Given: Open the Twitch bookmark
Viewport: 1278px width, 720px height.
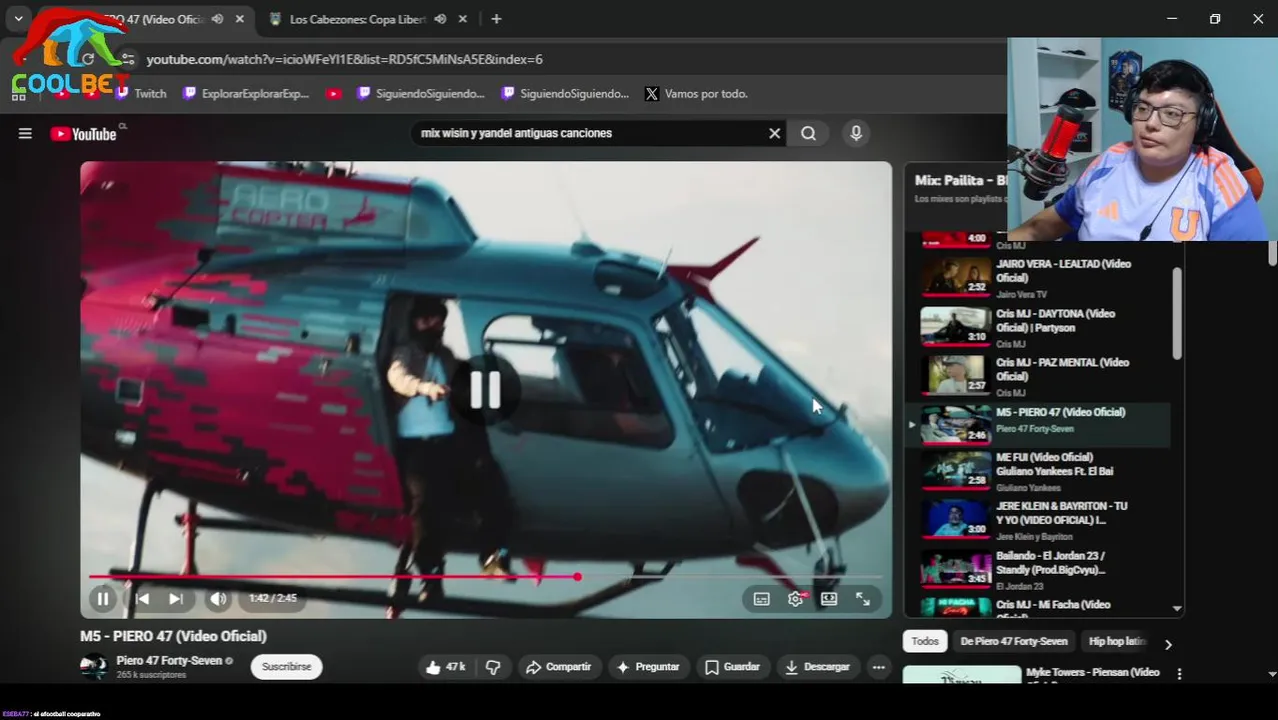Looking at the screenshot, I should pos(140,93).
